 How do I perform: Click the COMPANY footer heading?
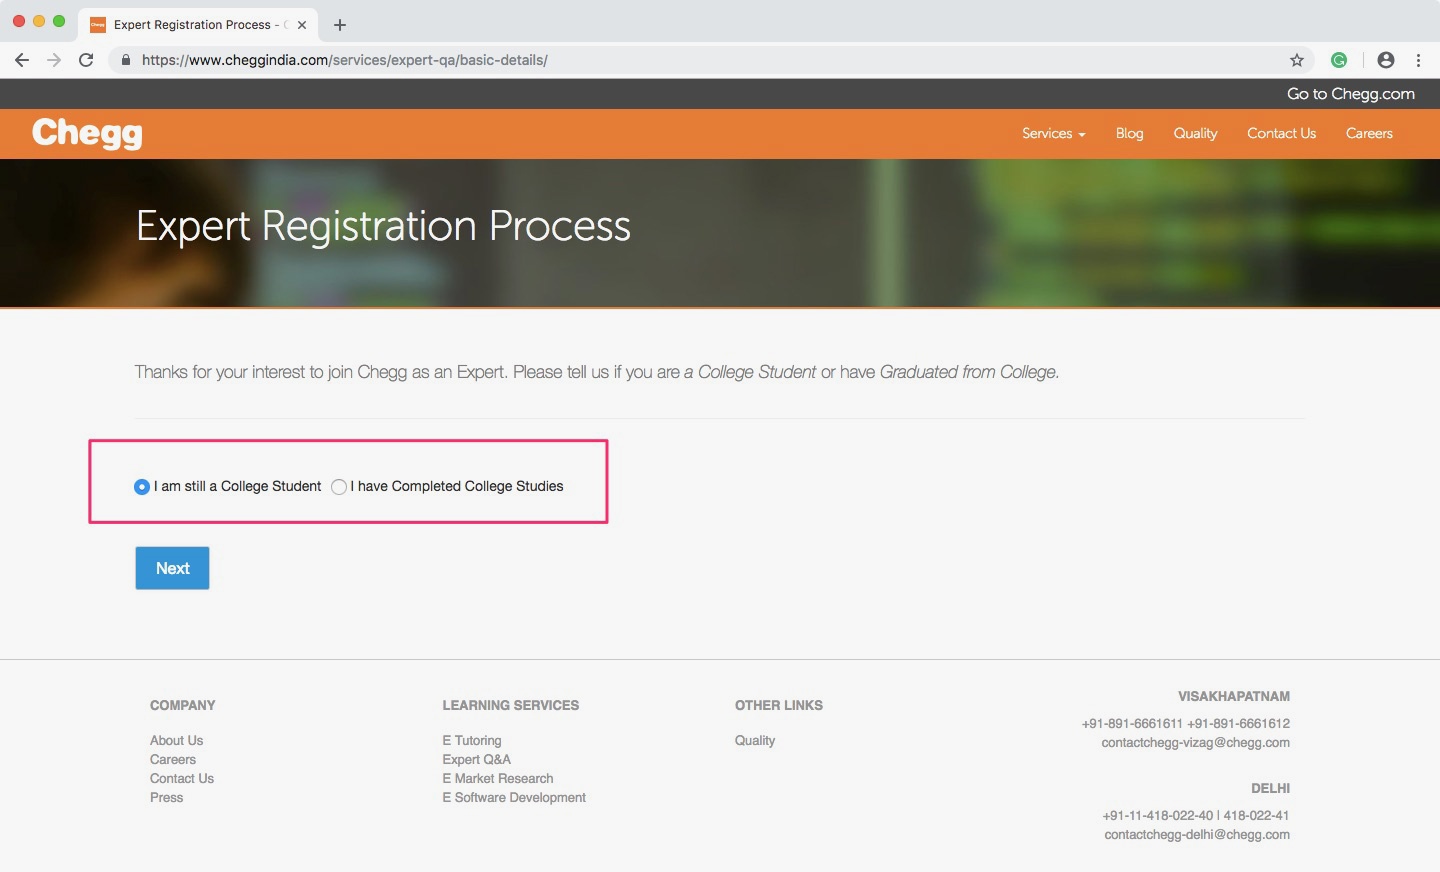tap(182, 706)
